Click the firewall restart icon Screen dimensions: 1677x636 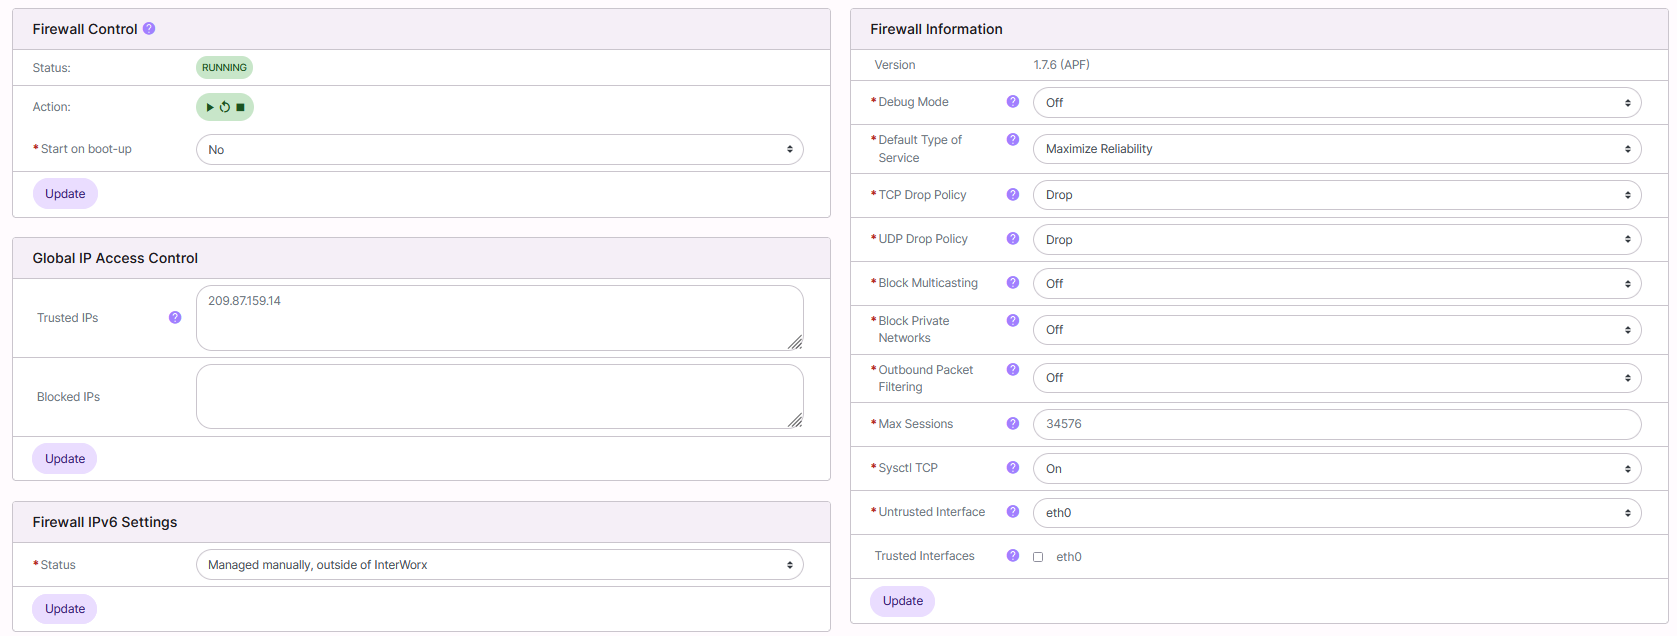point(225,107)
